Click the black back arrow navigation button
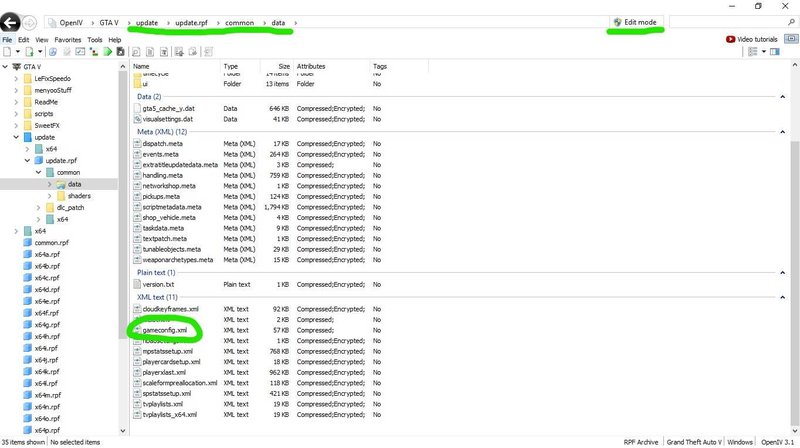Screen dimensions: 800x448 tap(10, 23)
